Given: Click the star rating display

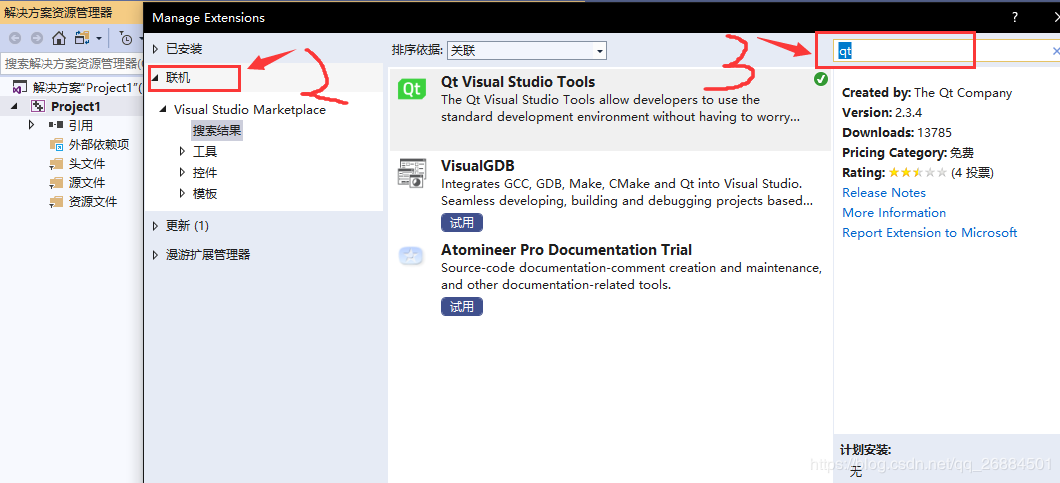Looking at the screenshot, I should tap(917, 172).
